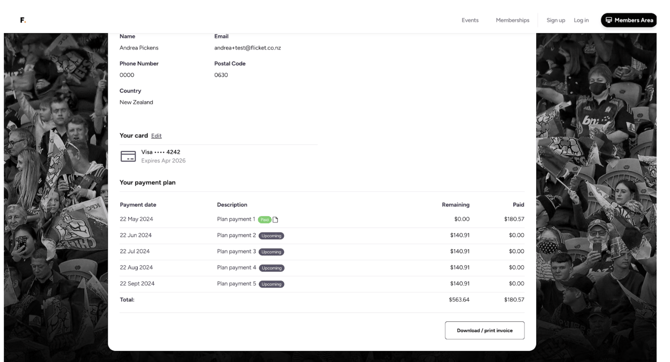Select the email andrea+test@flicket.co.nz
The image size is (670, 362).
[x=247, y=48]
